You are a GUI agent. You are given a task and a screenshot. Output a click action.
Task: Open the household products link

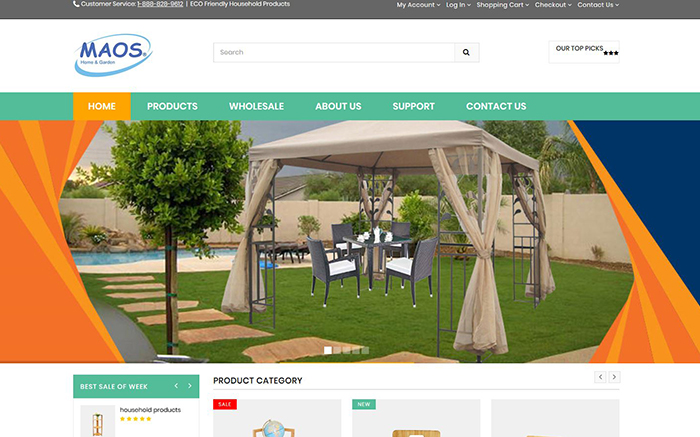[x=150, y=410]
